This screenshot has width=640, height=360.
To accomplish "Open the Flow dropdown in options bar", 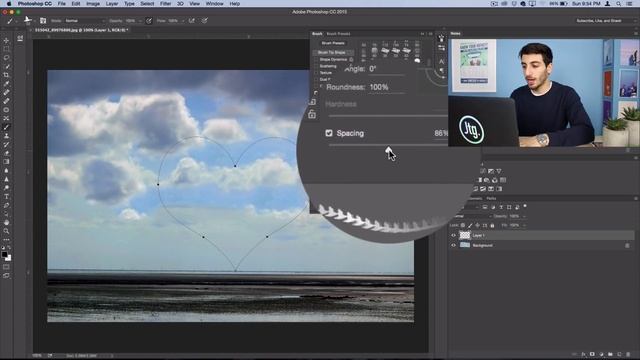I will pos(182,21).
